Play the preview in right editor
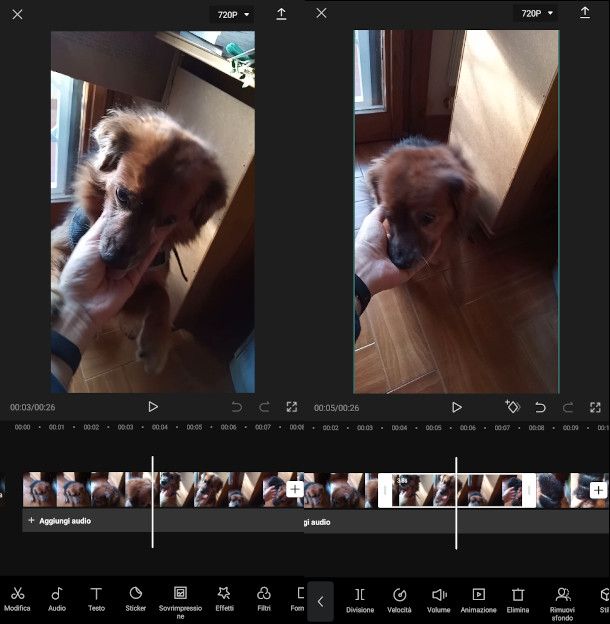 (456, 407)
